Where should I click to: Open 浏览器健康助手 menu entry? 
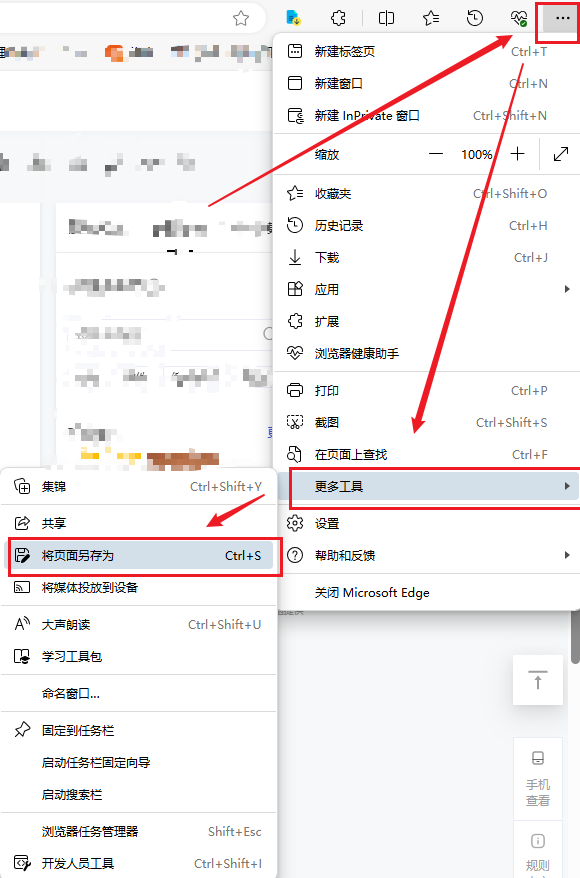(427, 353)
